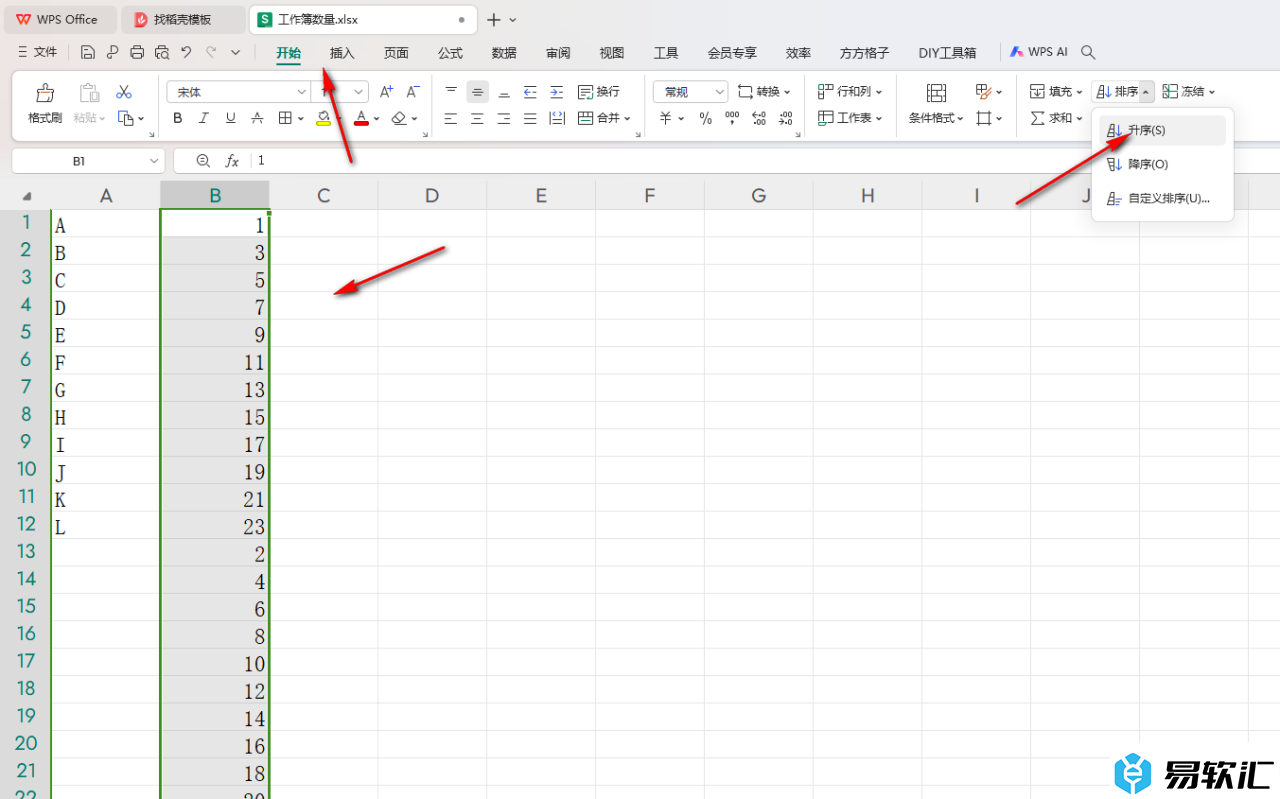Viewport: 1280px width, 799px height.
Task: Choose 降序(O) from the sort menu
Action: tap(1162, 165)
